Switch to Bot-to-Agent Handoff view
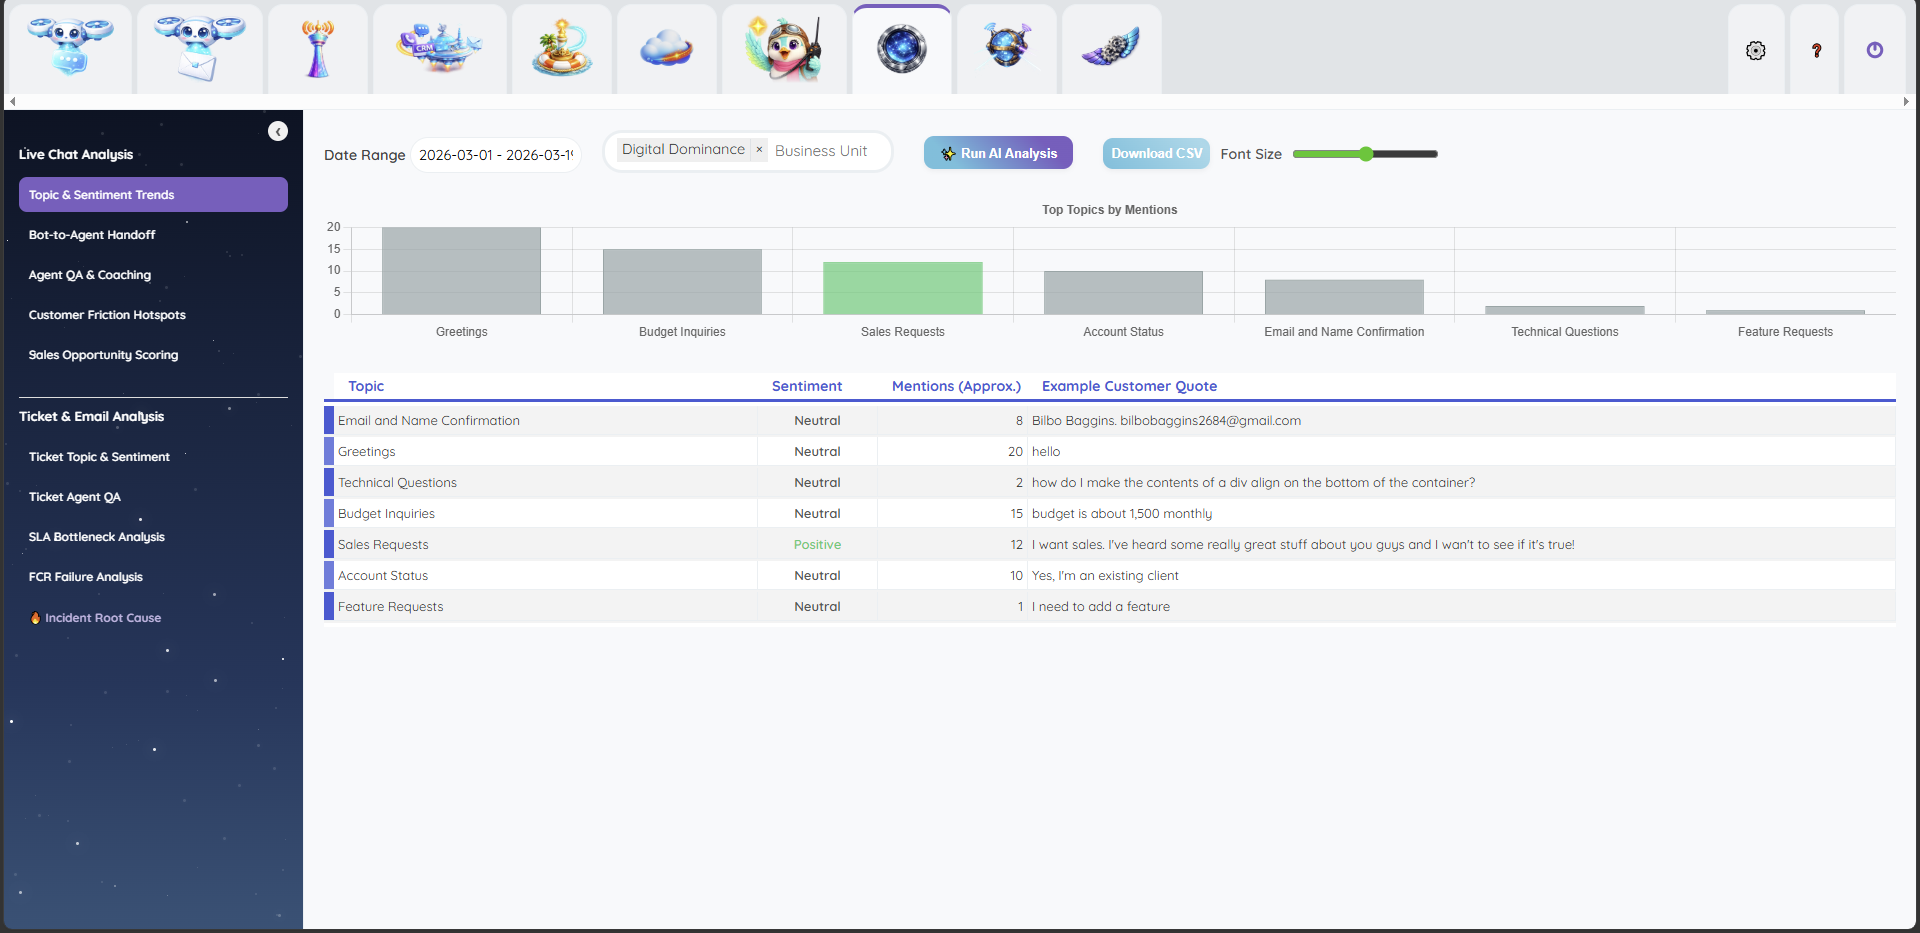1920x933 pixels. click(x=92, y=234)
